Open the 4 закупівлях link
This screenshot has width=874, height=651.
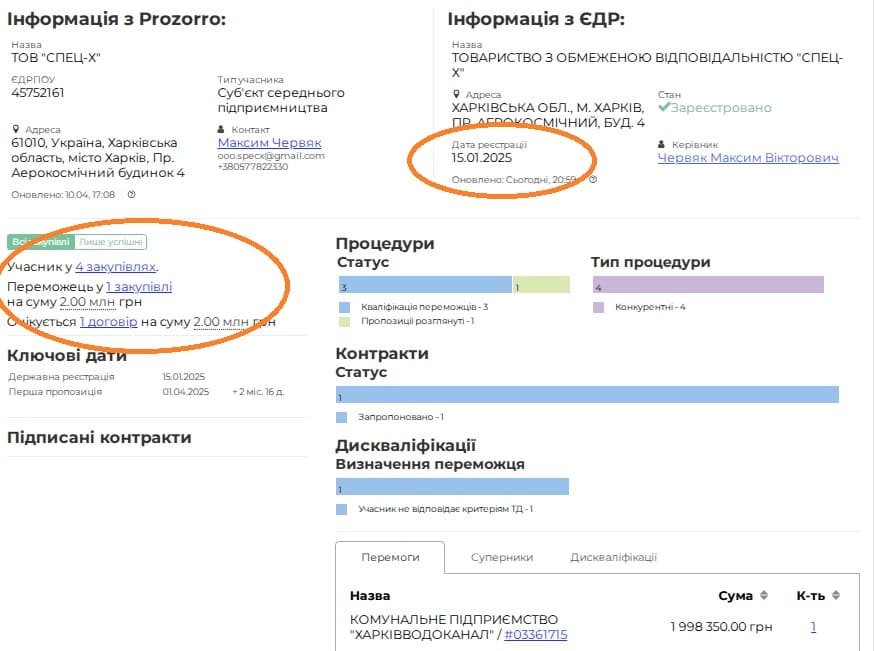pos(116,267)
